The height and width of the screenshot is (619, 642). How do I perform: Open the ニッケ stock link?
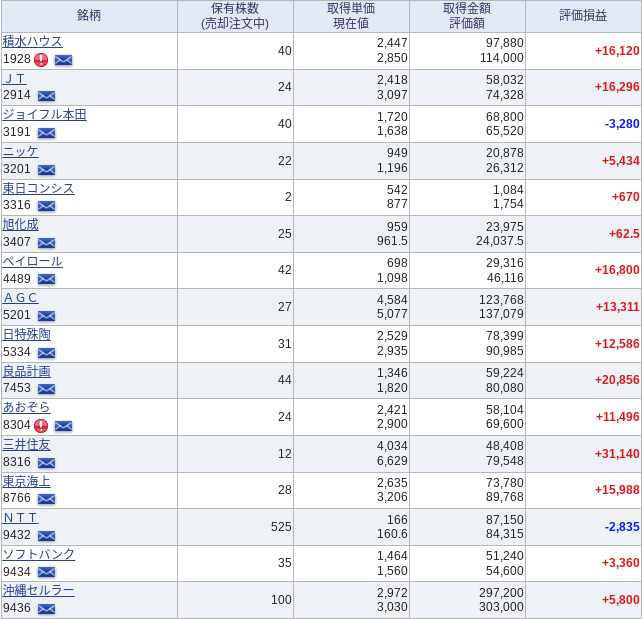[x=20, y=151]
